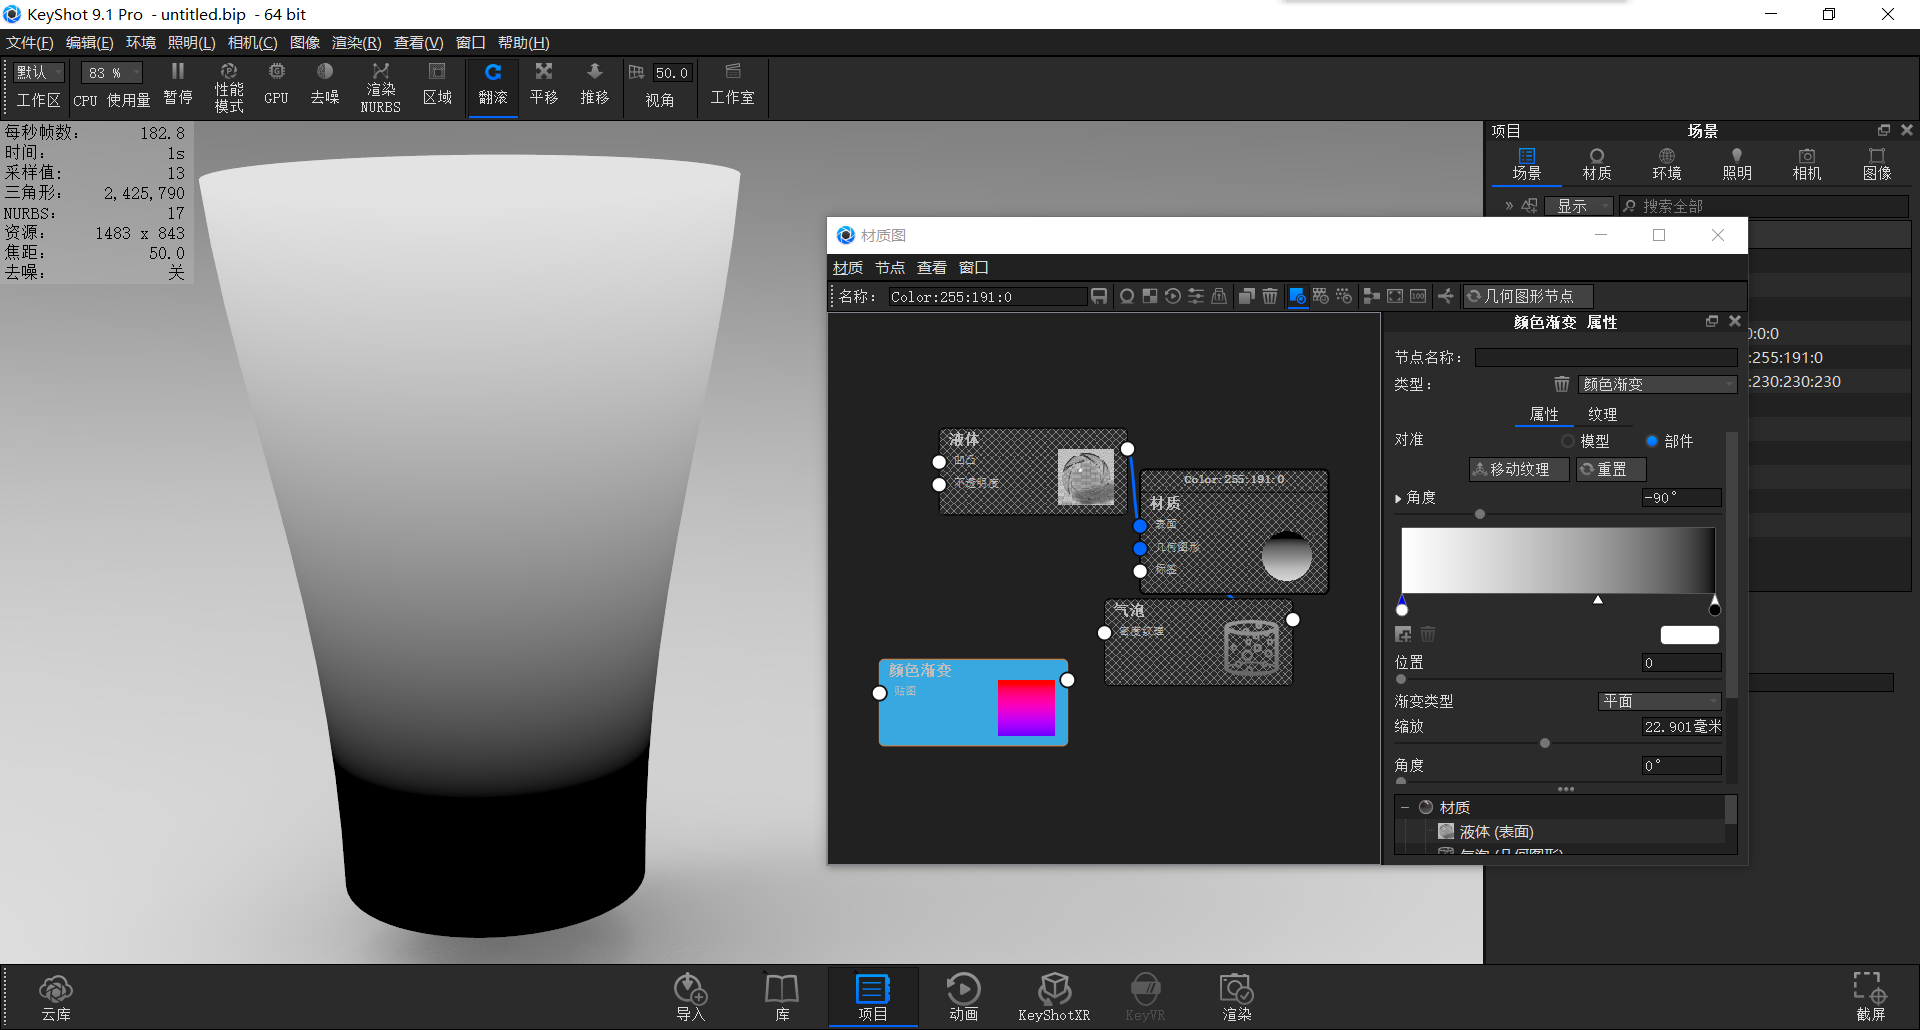Open the 云库 cloud library
The image size is (1920, 1030).
56,996
